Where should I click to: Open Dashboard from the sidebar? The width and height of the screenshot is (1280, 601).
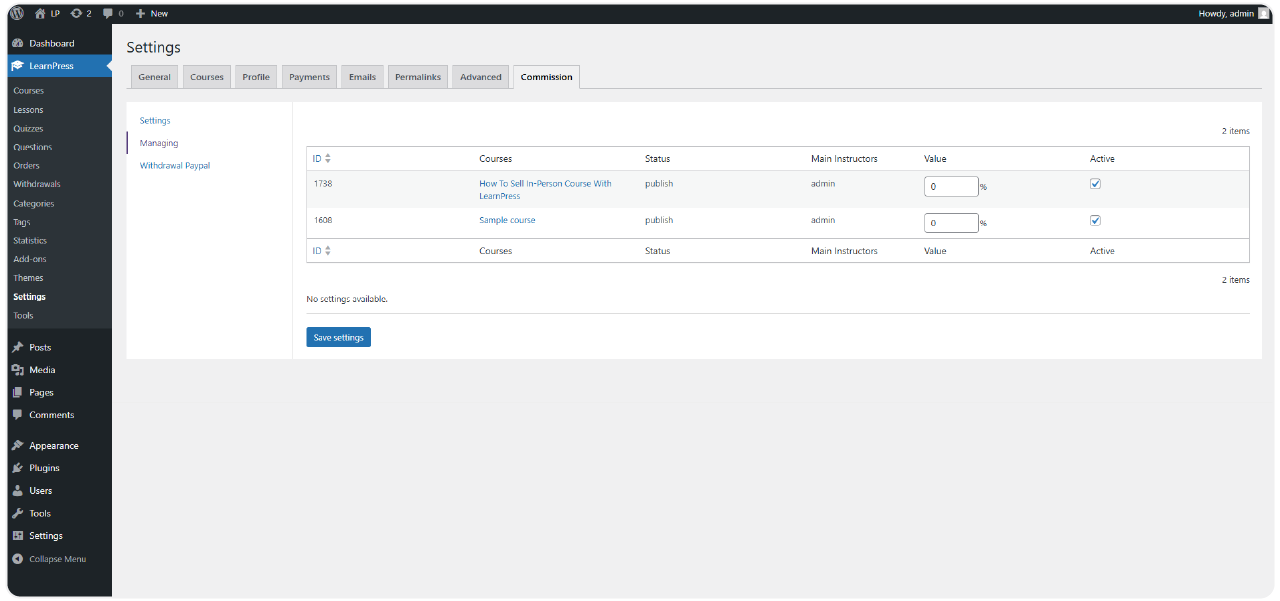click(51, 43)
